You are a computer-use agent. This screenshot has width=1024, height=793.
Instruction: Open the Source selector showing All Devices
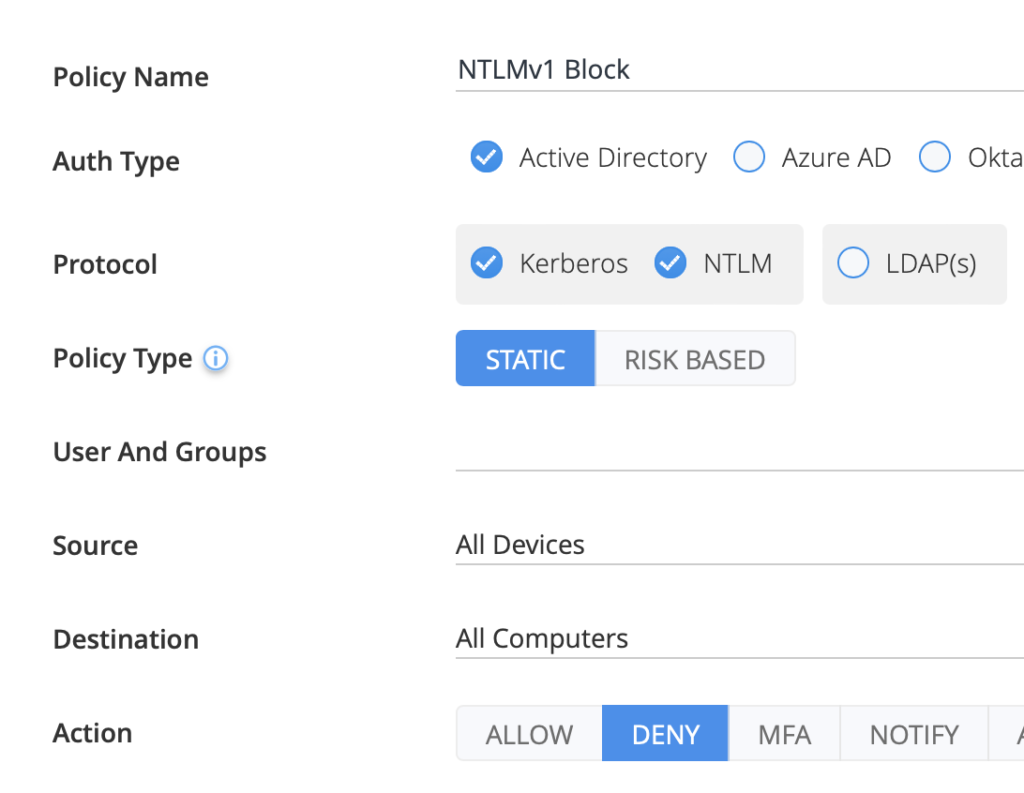700,545
